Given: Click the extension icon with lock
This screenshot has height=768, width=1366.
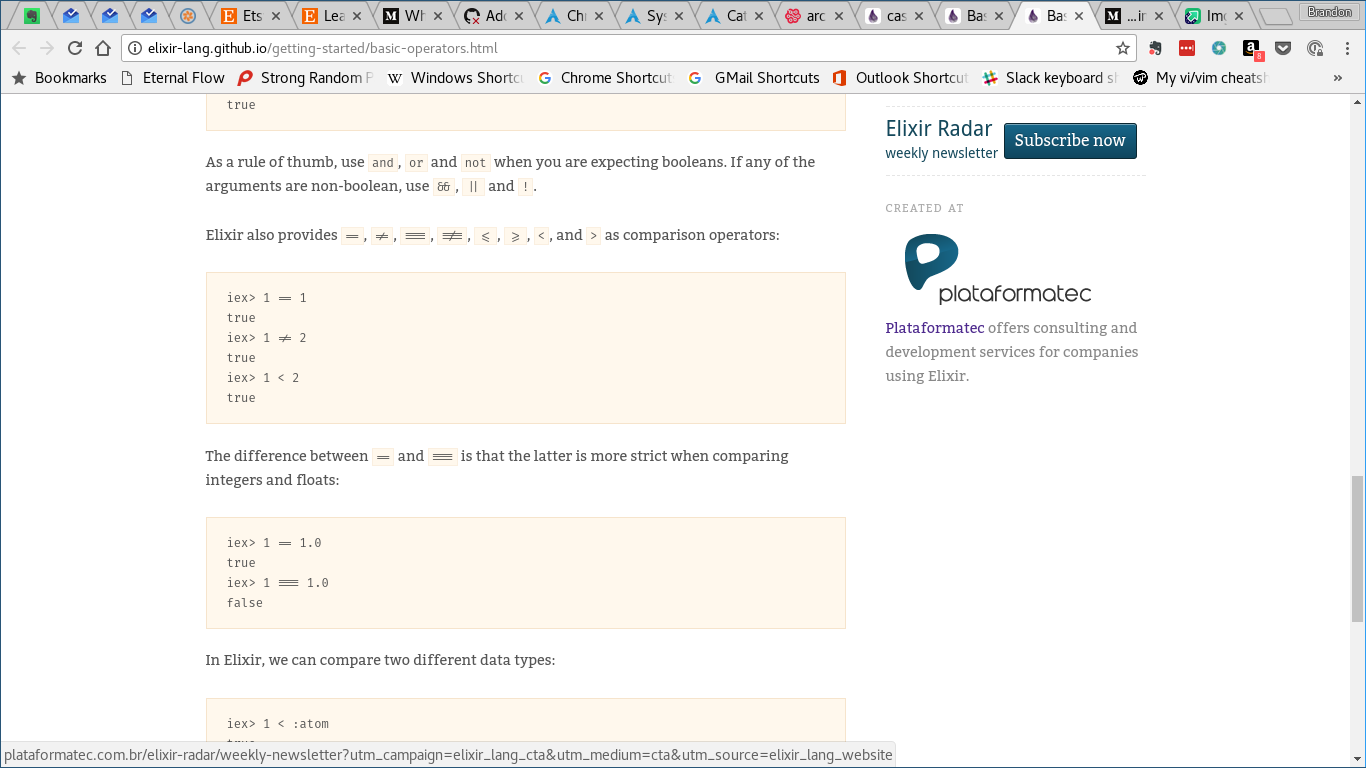Looking at the screenshot, I should [x=1315, y=48].
